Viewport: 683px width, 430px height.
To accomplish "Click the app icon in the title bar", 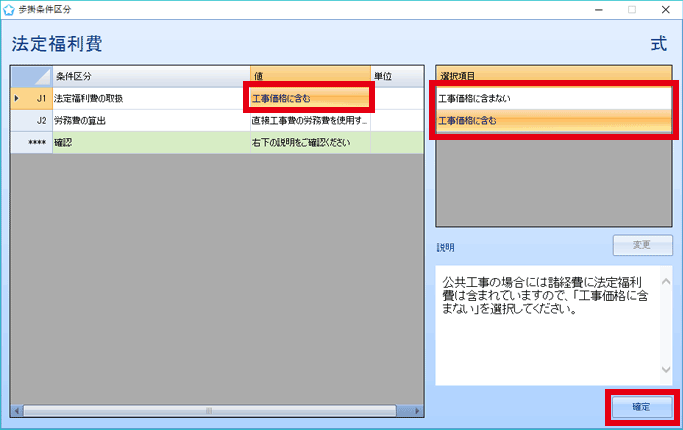I will (x=10, y=9).
